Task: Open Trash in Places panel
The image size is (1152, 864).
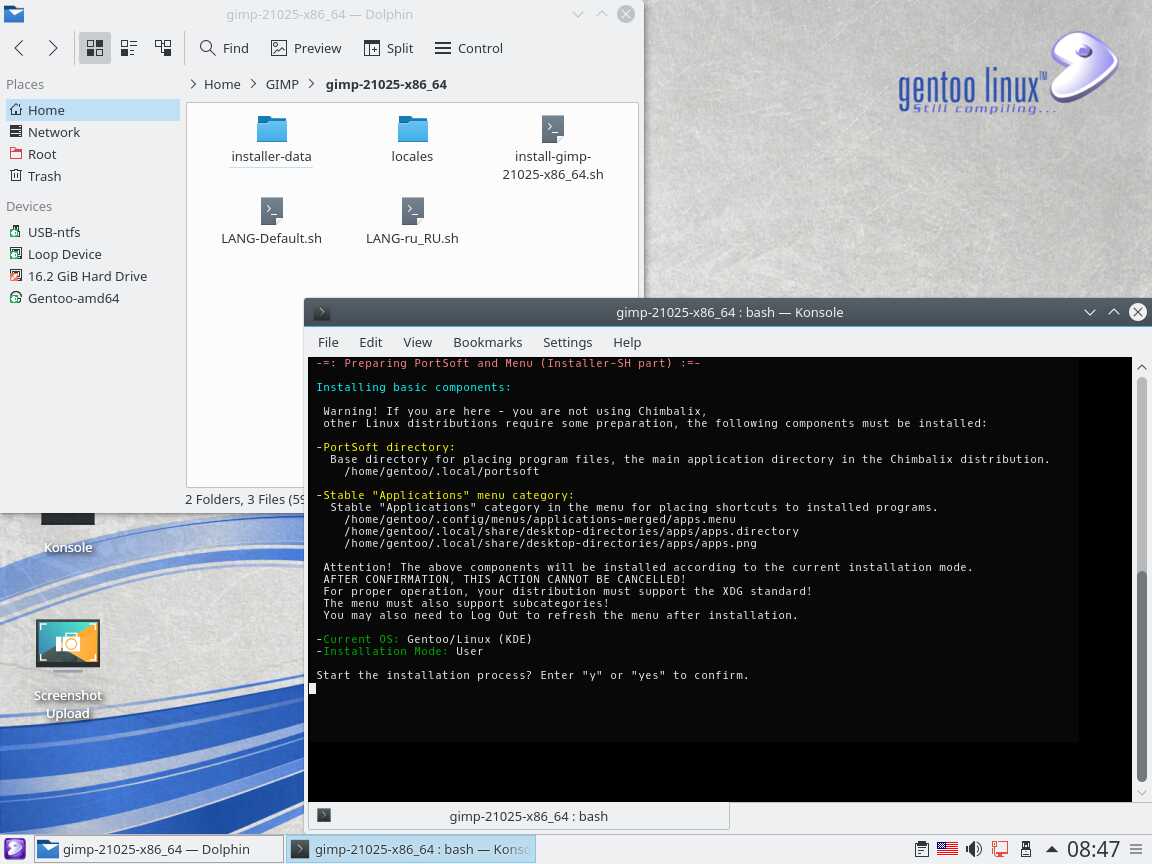Action: pyautogui.click(x=93, y=176)
